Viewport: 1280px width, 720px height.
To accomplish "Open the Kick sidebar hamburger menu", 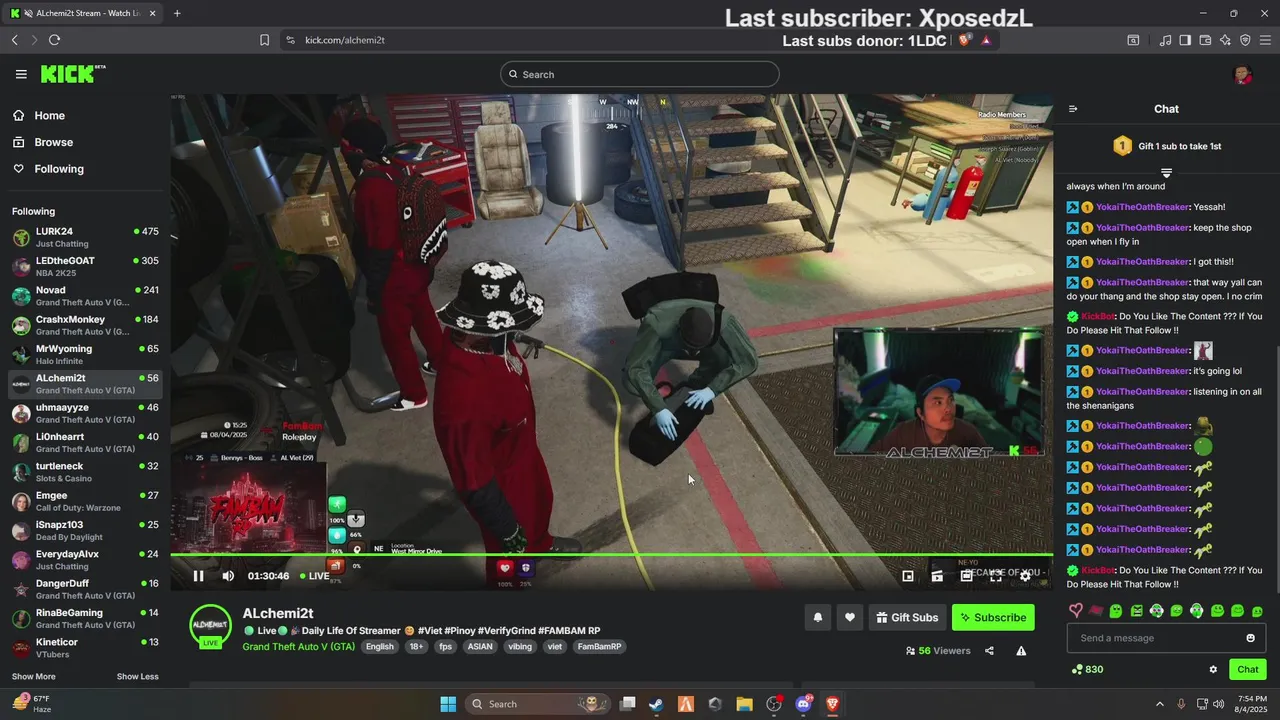I will click(21, 74).
